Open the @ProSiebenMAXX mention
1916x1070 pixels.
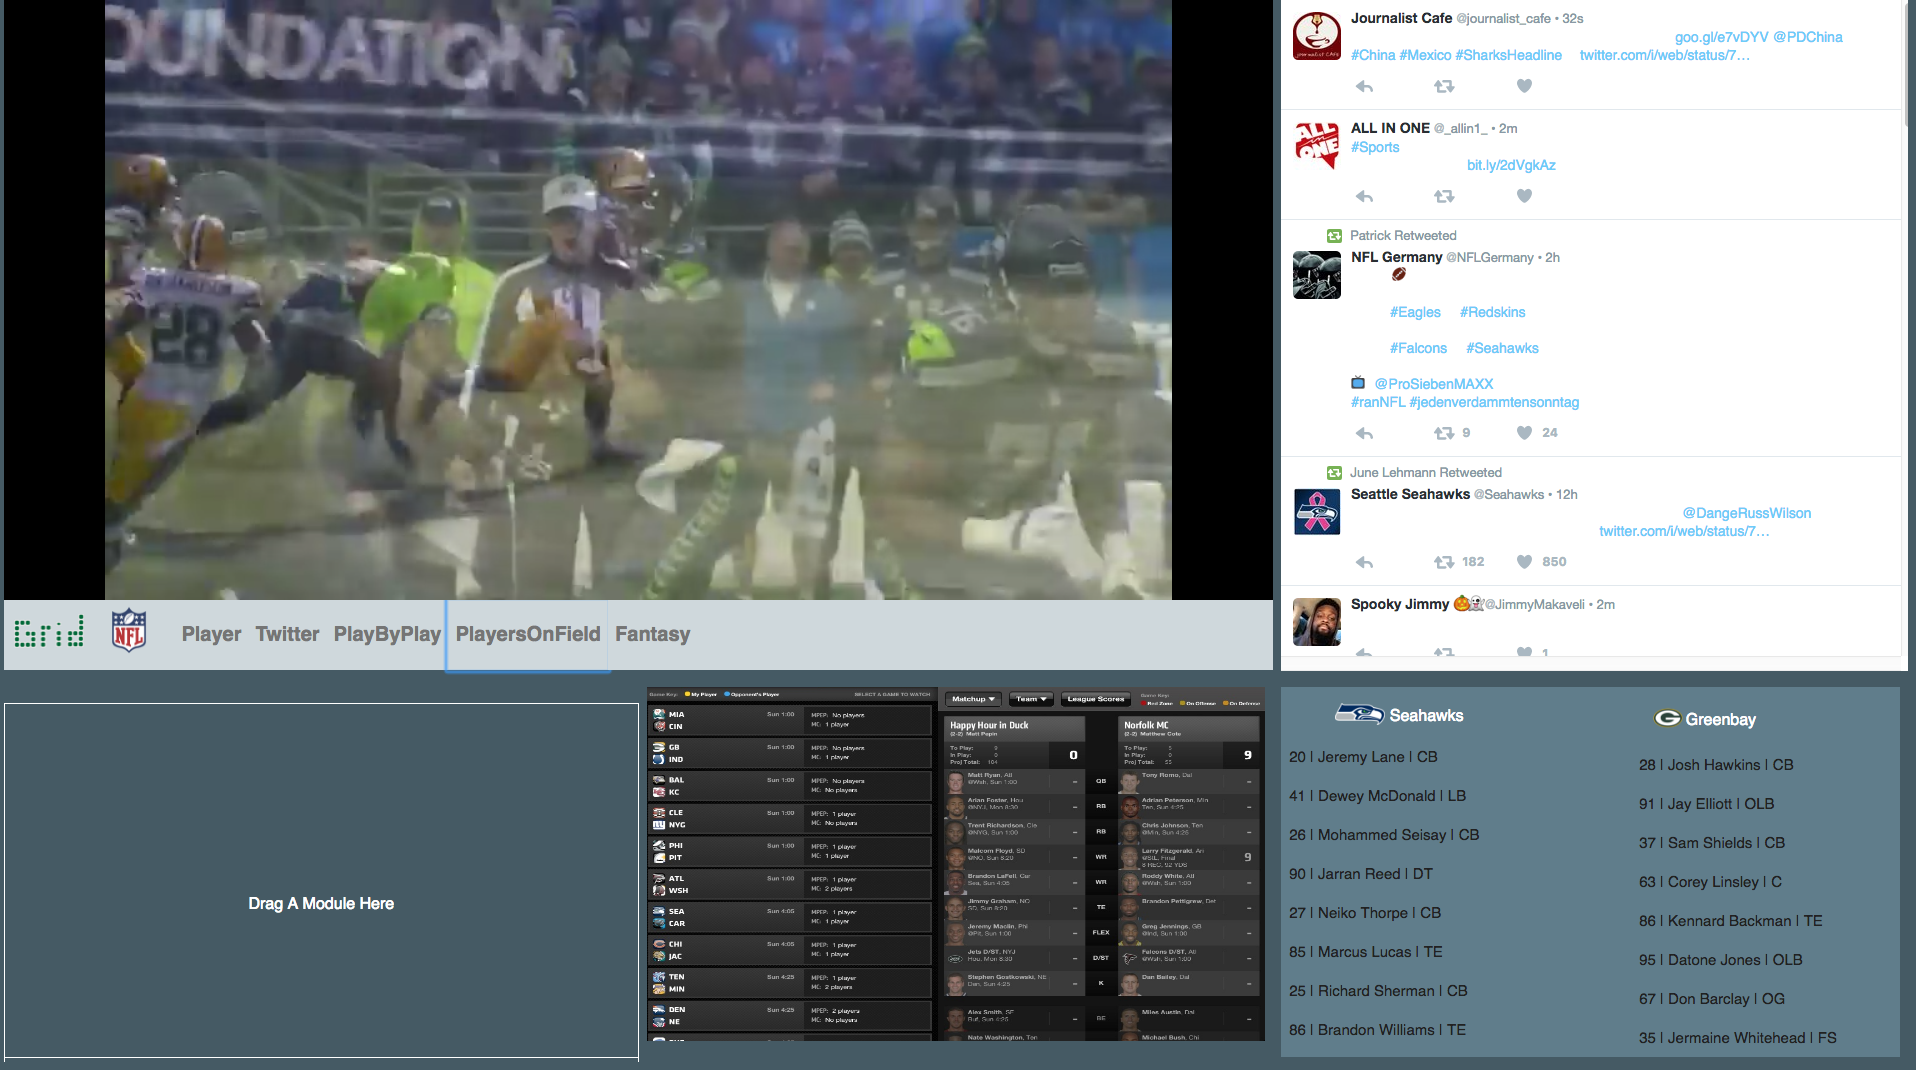pyautogui.click(x=1433, y=384)
